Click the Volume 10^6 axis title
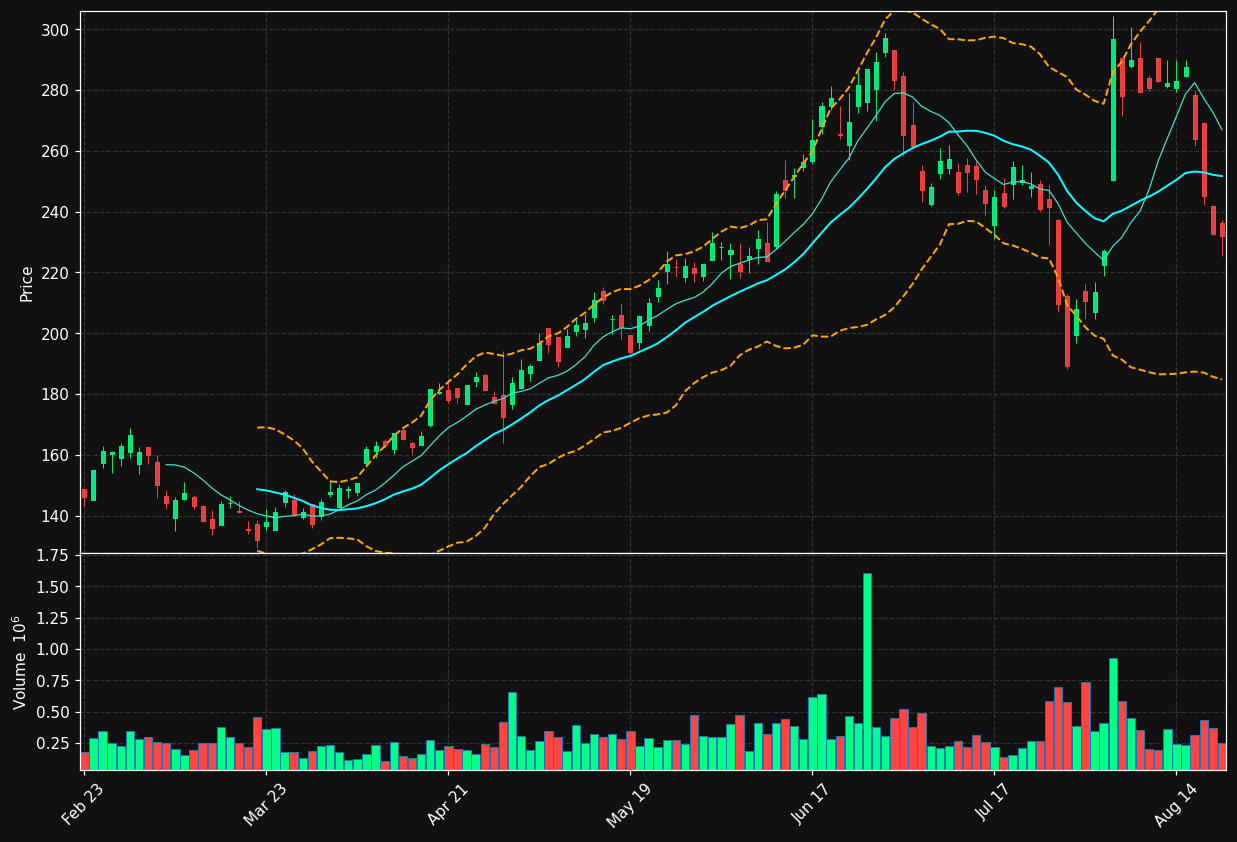 tap(21, 662)
